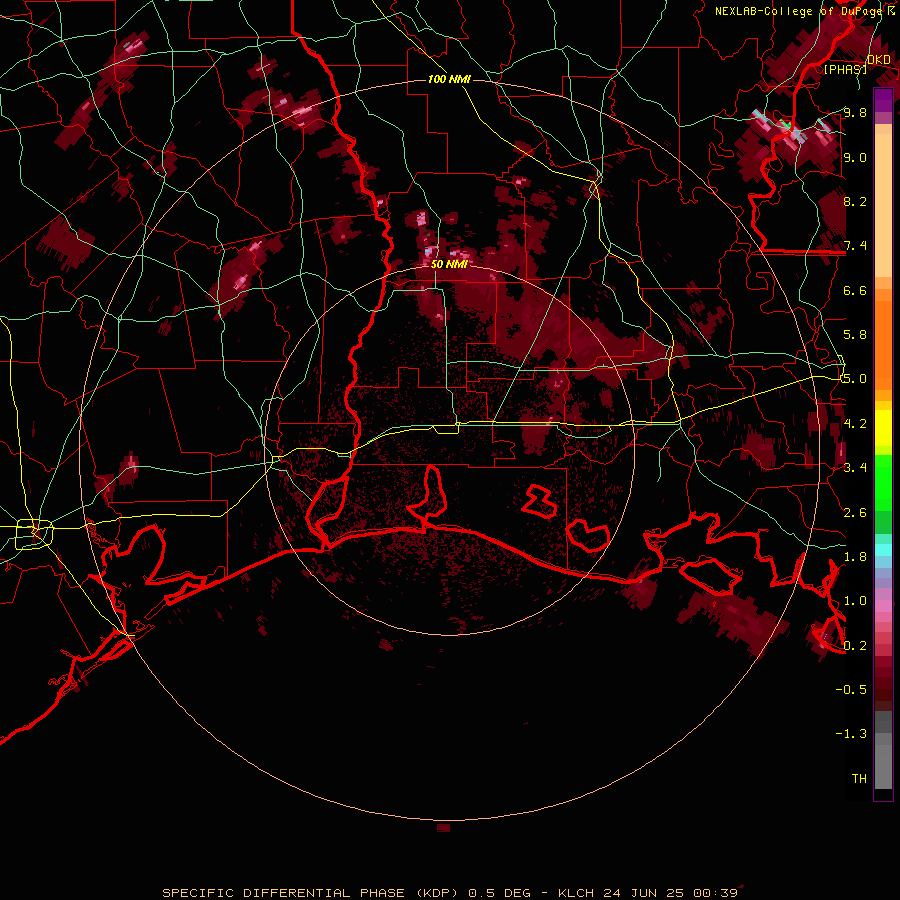900x900 pixels.
Task: Click the [PHAS] units label
Action: [x=845, y=69]
